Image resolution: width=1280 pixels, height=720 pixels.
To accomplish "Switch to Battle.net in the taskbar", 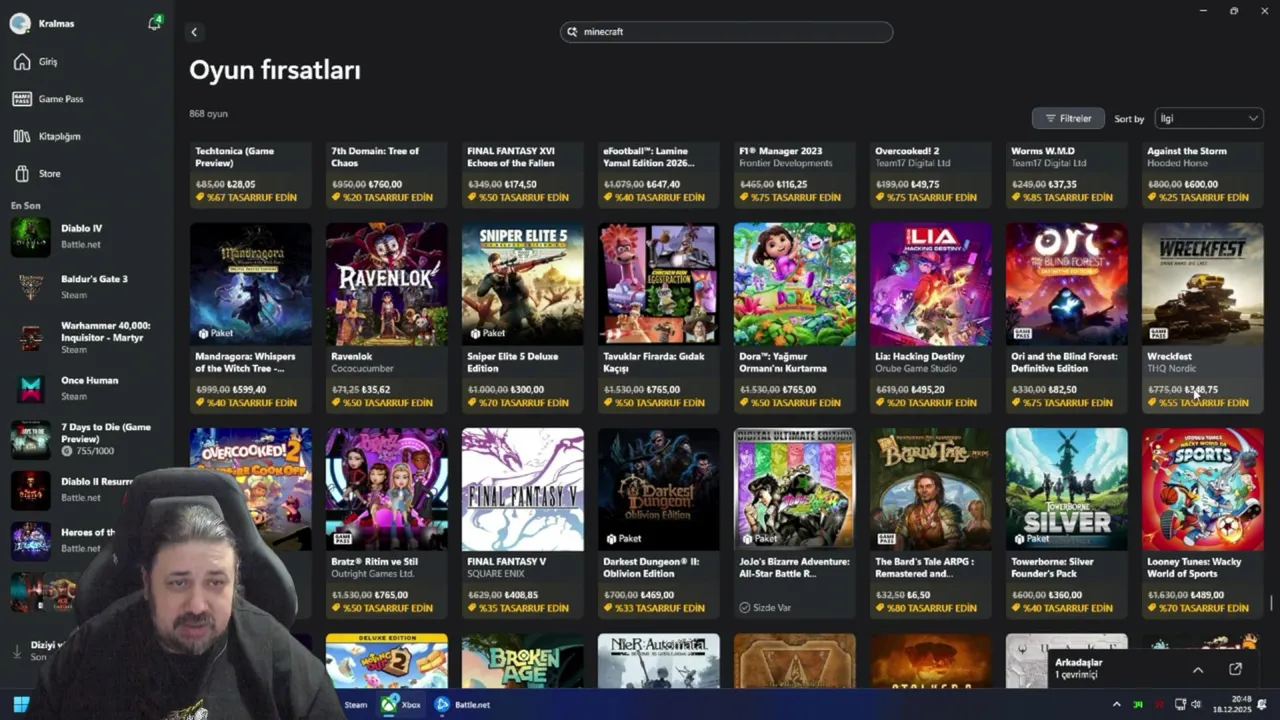I will [x=462, y=705].
